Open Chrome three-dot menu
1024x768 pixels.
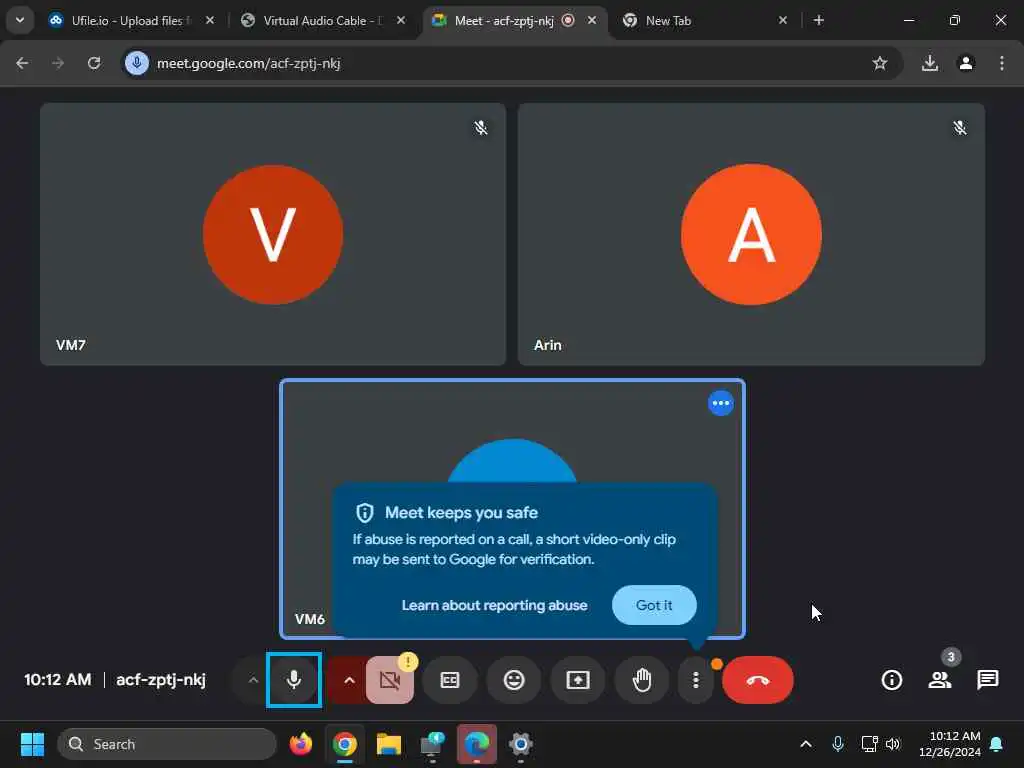[x=1002, y=63]
